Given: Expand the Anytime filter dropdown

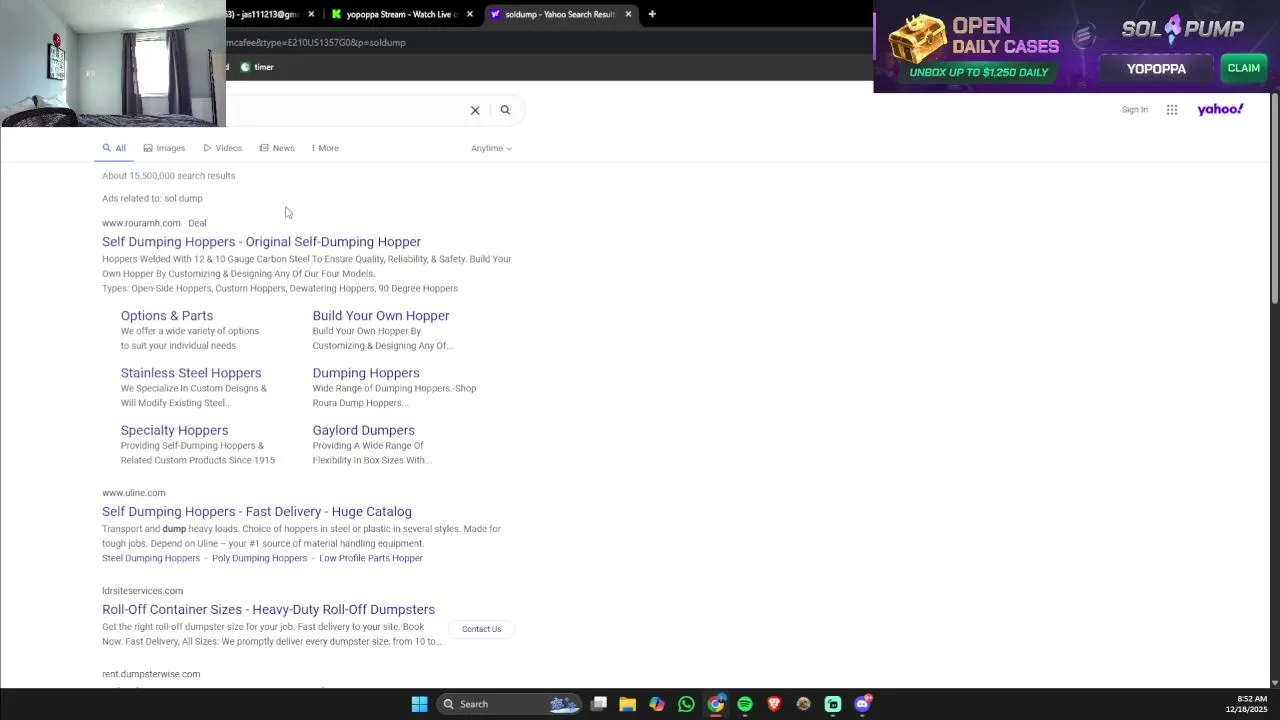Looking at the screenshot, I should 491,148.
